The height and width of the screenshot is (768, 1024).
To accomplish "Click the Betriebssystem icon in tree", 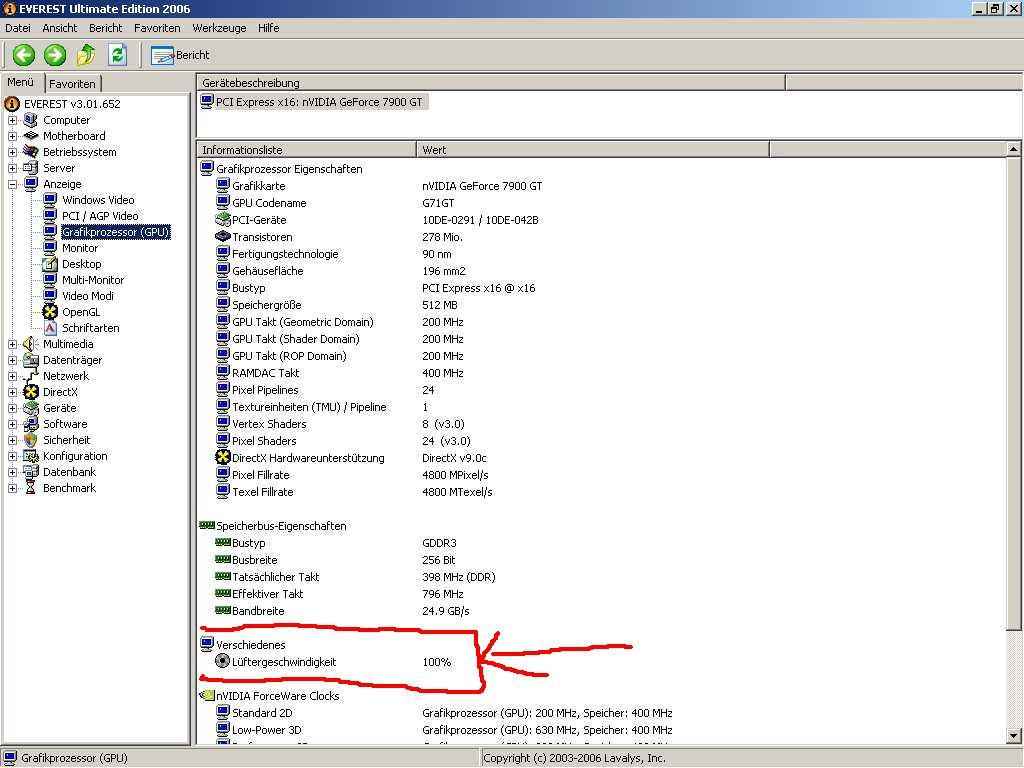I will [31, 152].
